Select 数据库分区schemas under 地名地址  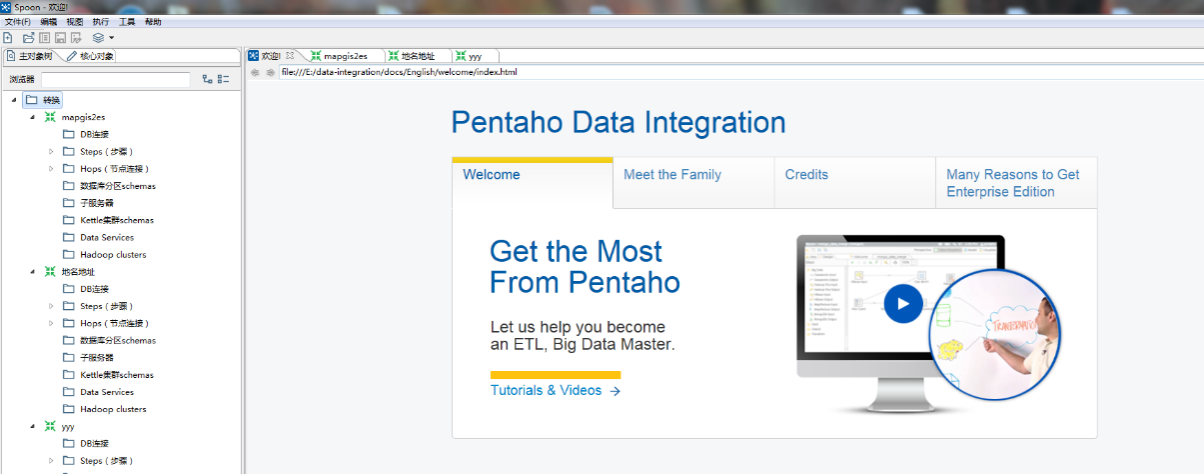(109, 340)
